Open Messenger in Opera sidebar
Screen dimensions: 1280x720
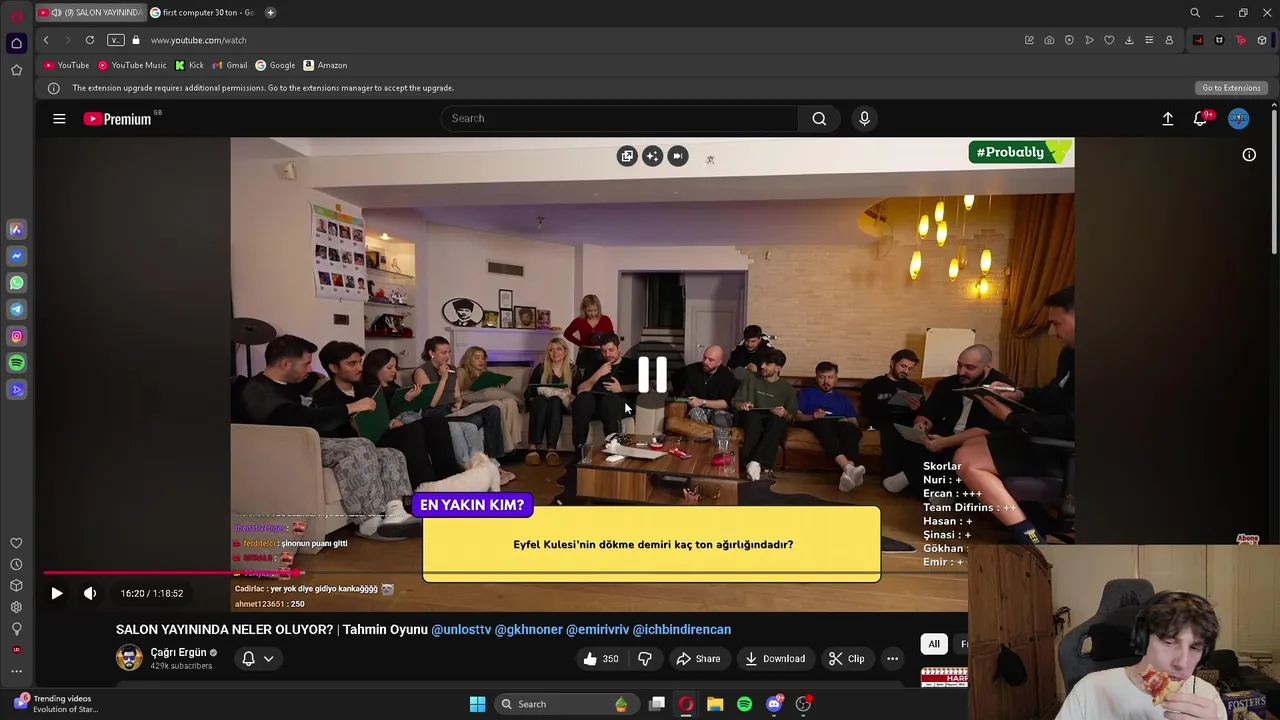click(16, 256)
